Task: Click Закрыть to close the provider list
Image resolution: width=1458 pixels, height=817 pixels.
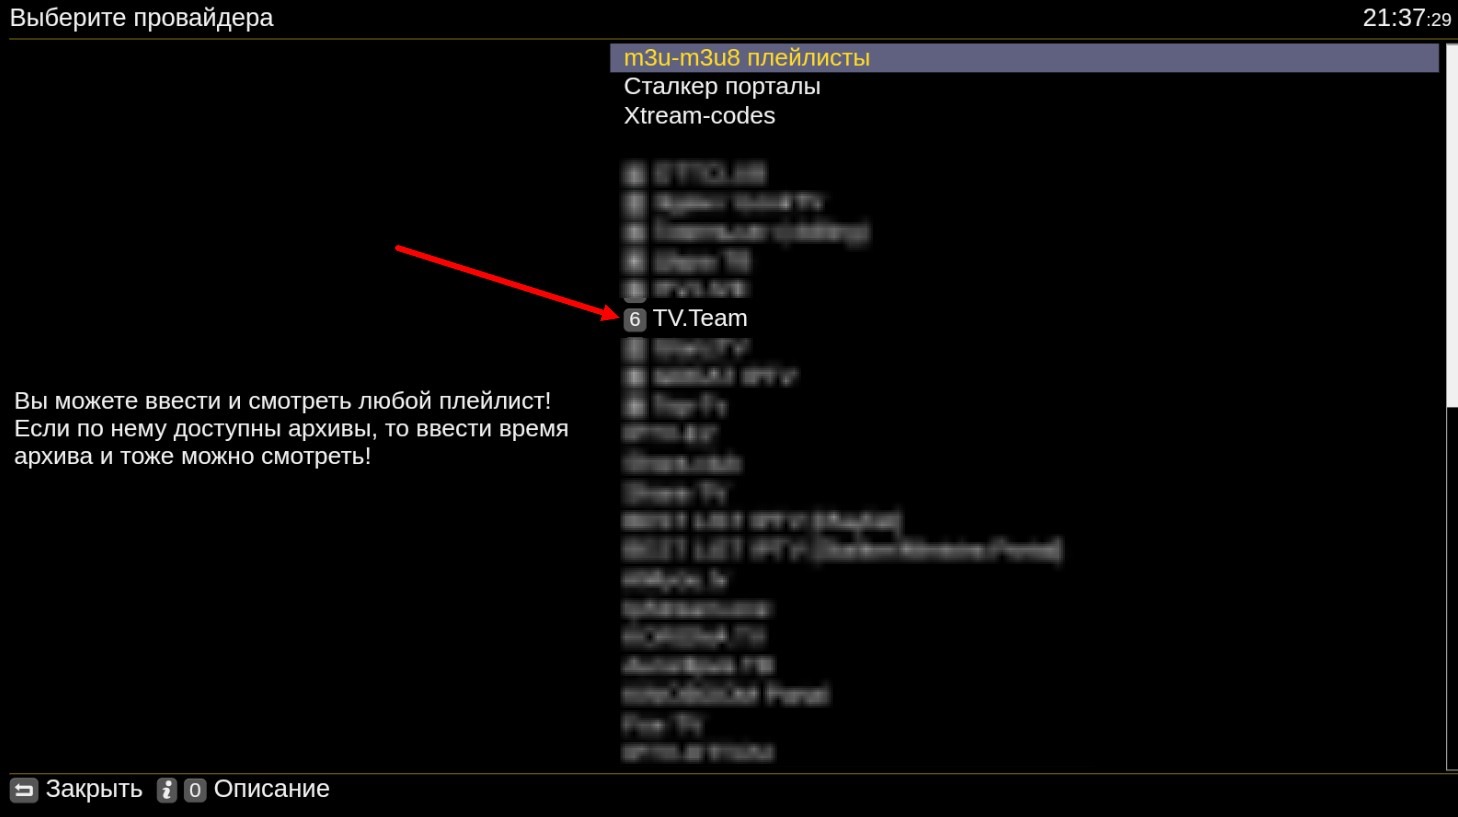Action: pos(94,789)
